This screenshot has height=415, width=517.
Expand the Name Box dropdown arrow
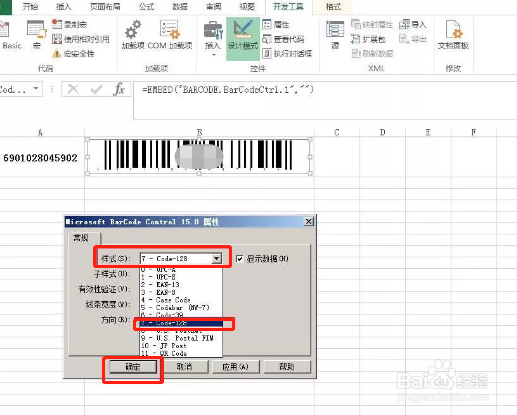coord(35,89)
